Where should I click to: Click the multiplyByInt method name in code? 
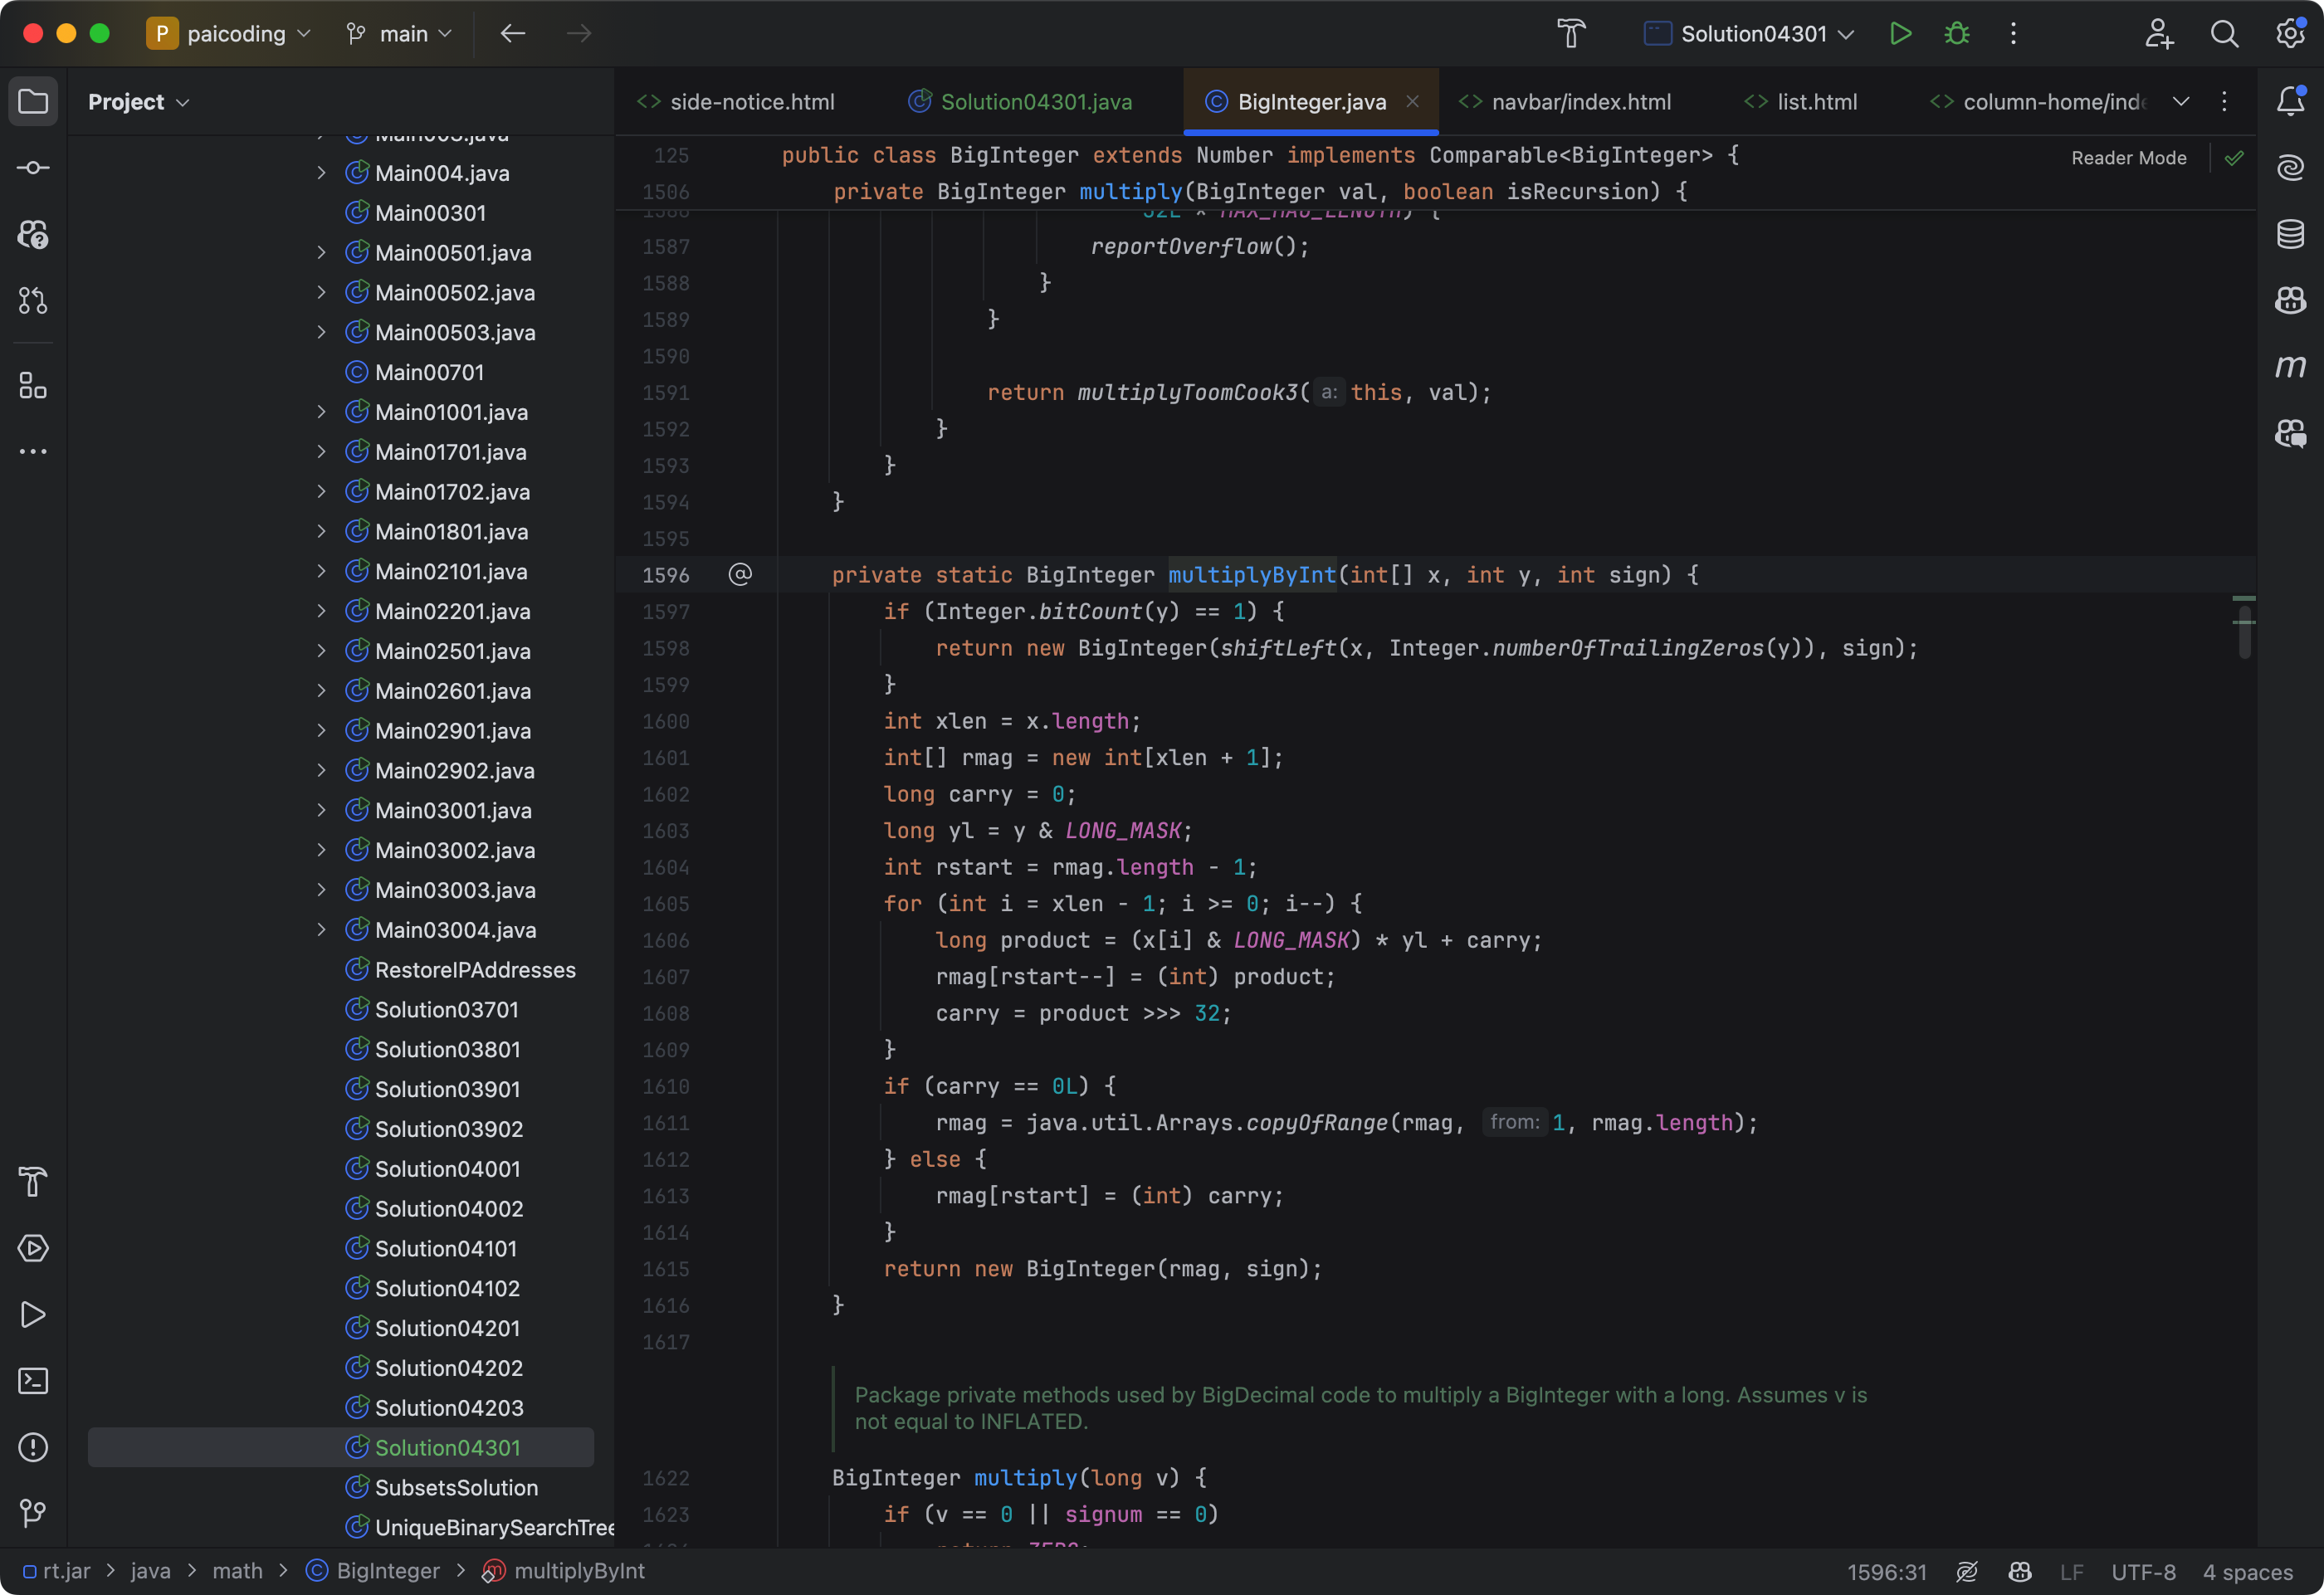(1252, 575)
